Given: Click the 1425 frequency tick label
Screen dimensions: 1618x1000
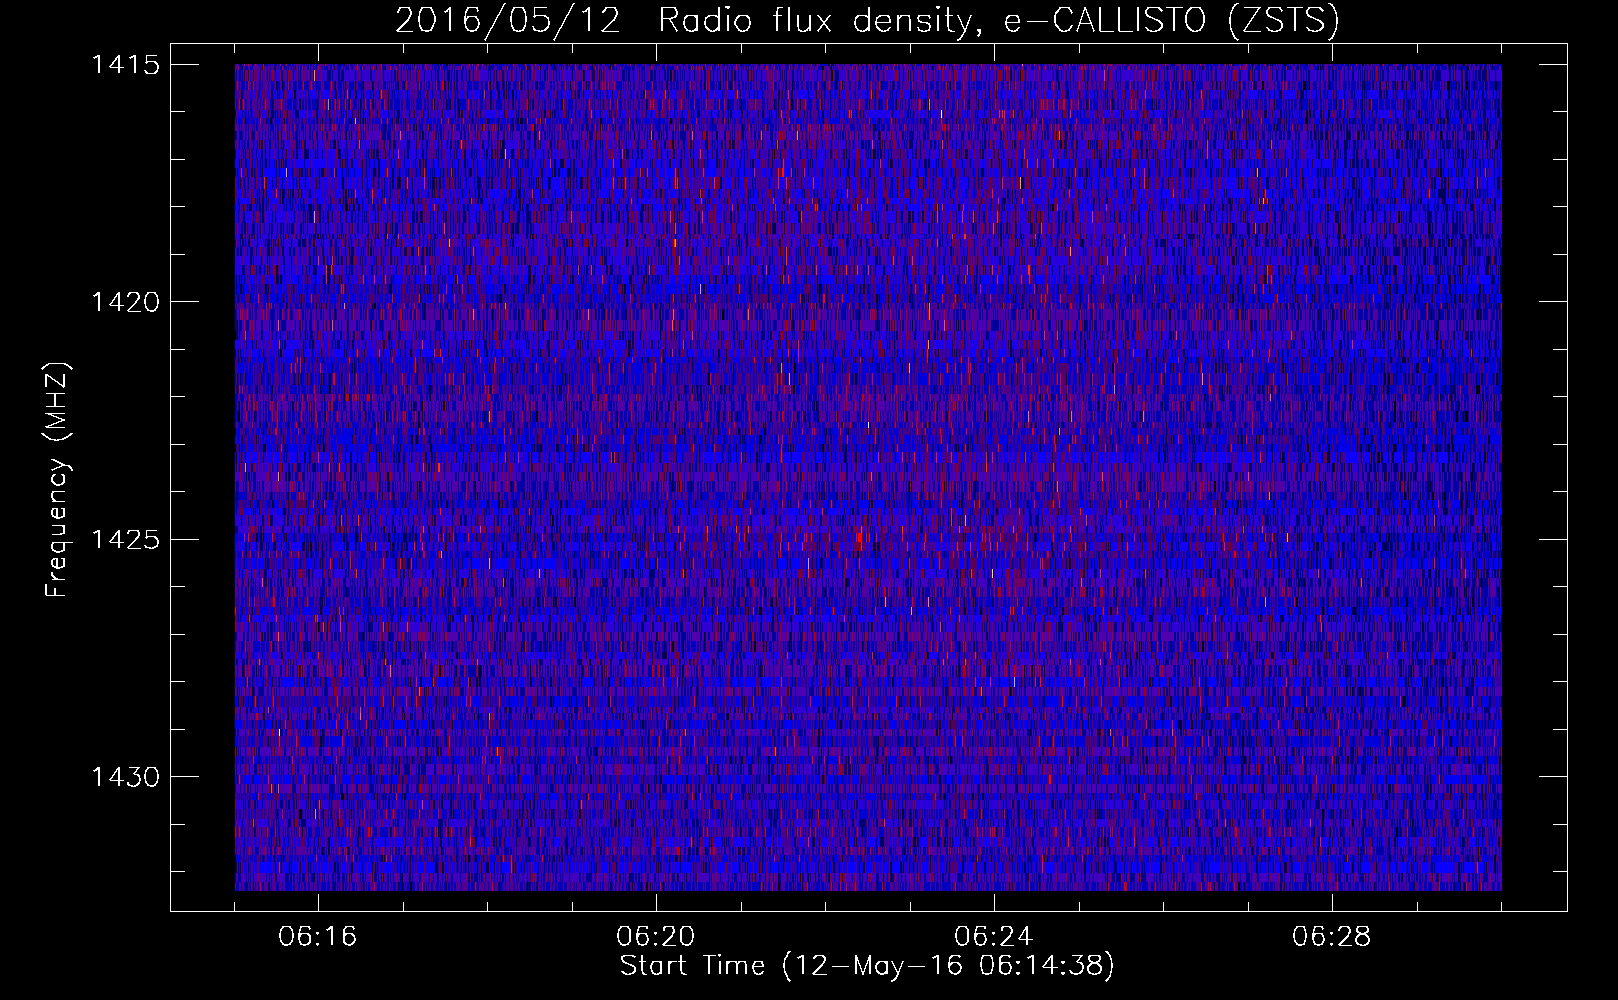Looking at the screenshot, I should point(125,540).
